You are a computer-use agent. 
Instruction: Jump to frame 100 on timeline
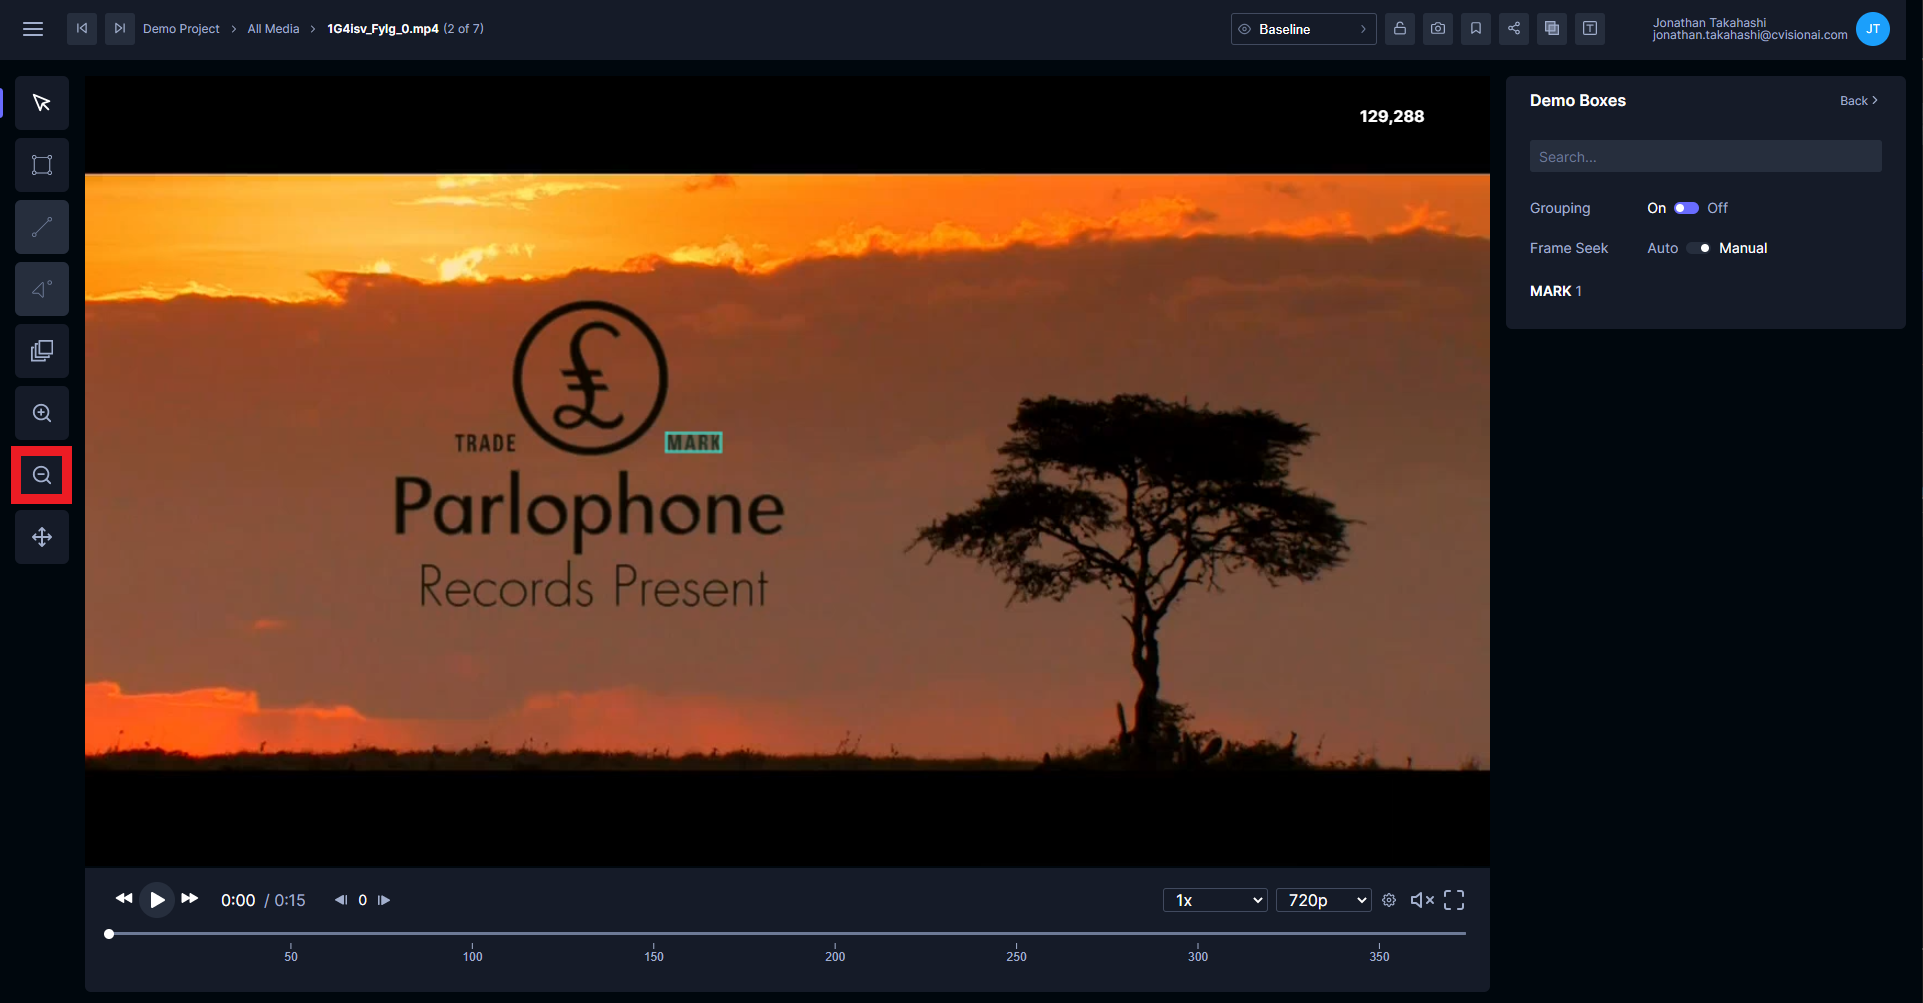tap(473, 956)
